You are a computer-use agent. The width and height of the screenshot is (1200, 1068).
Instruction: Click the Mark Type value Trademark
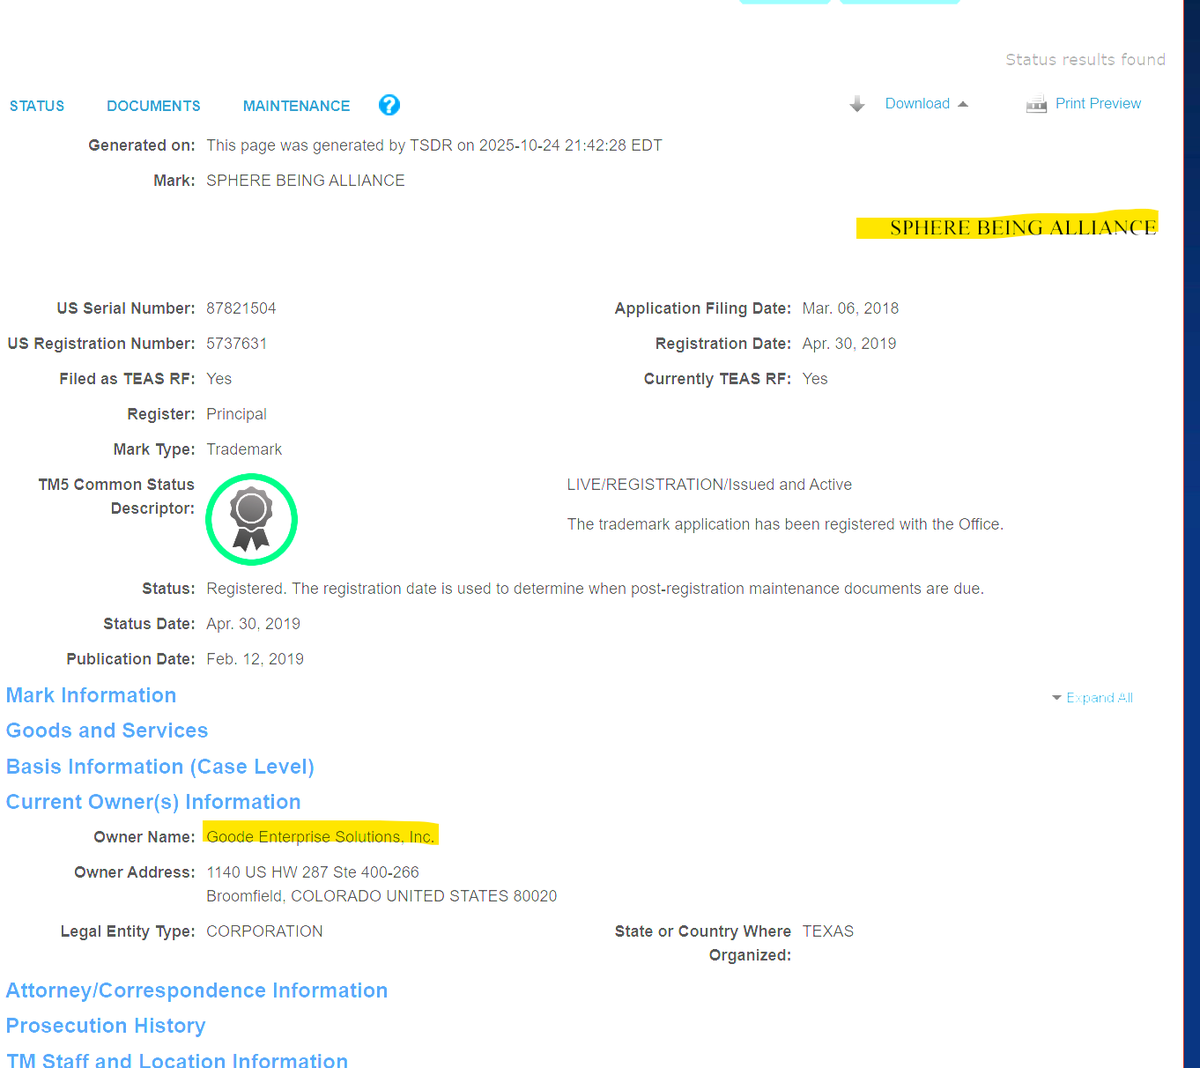pyautogui.click(x=244, y=450)
